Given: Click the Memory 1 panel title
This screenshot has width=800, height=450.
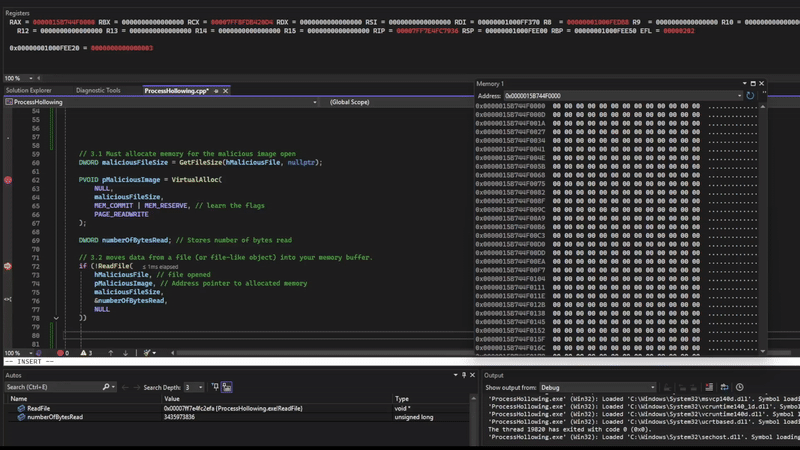Looking at the screenshot, I should click(x=490, y=84).
